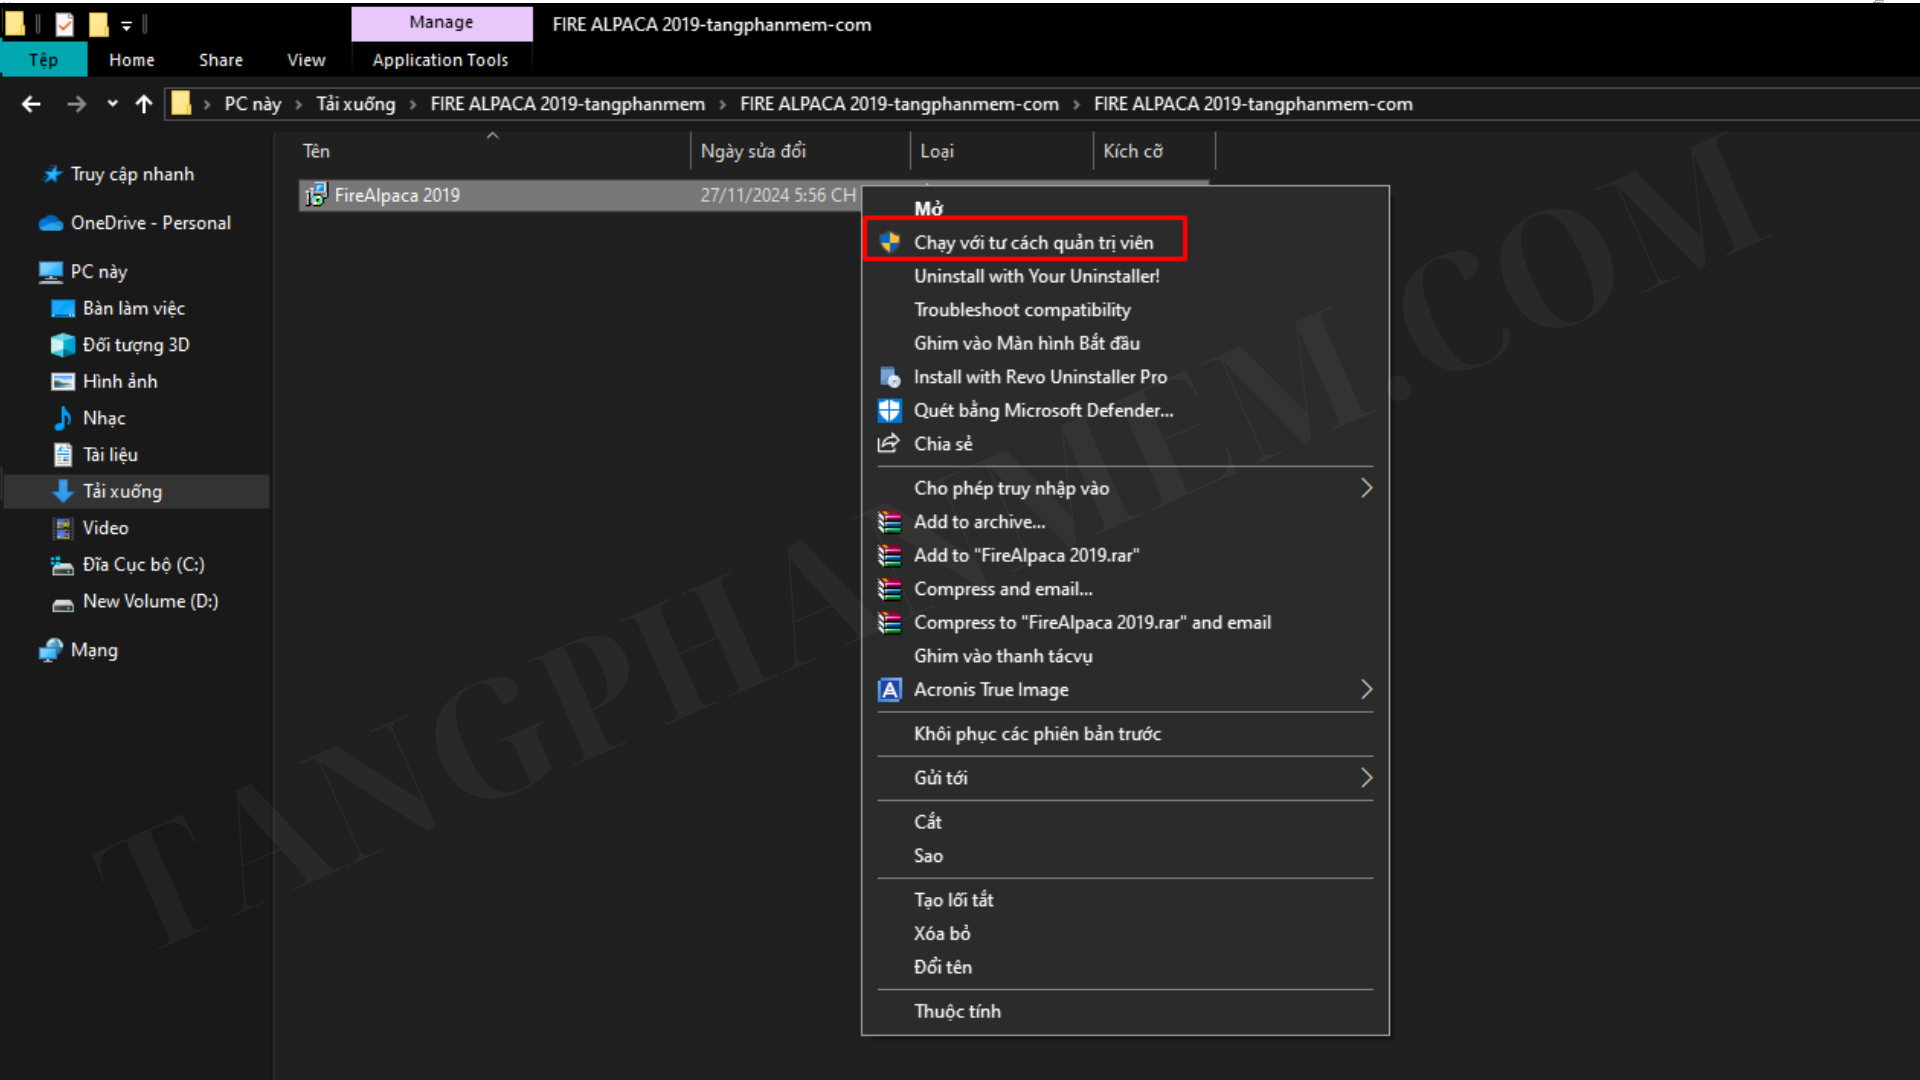Select Chạy với tư cách quản trị viên
The width and height of the screenshot is (1920, 1080).
tap(1033, 242)
